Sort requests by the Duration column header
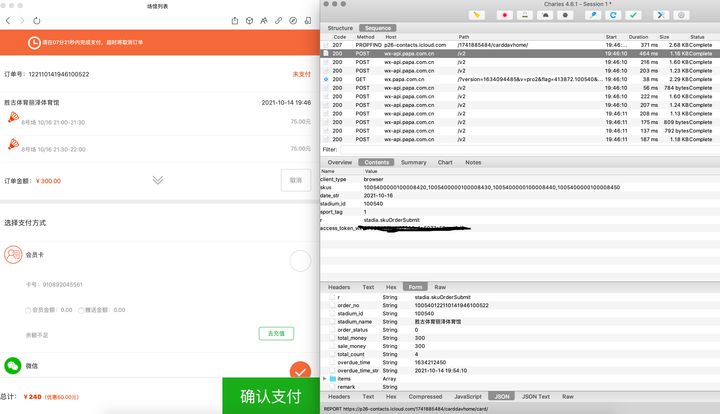The width and height of the screenshot is (720, 414). (638, 37)
